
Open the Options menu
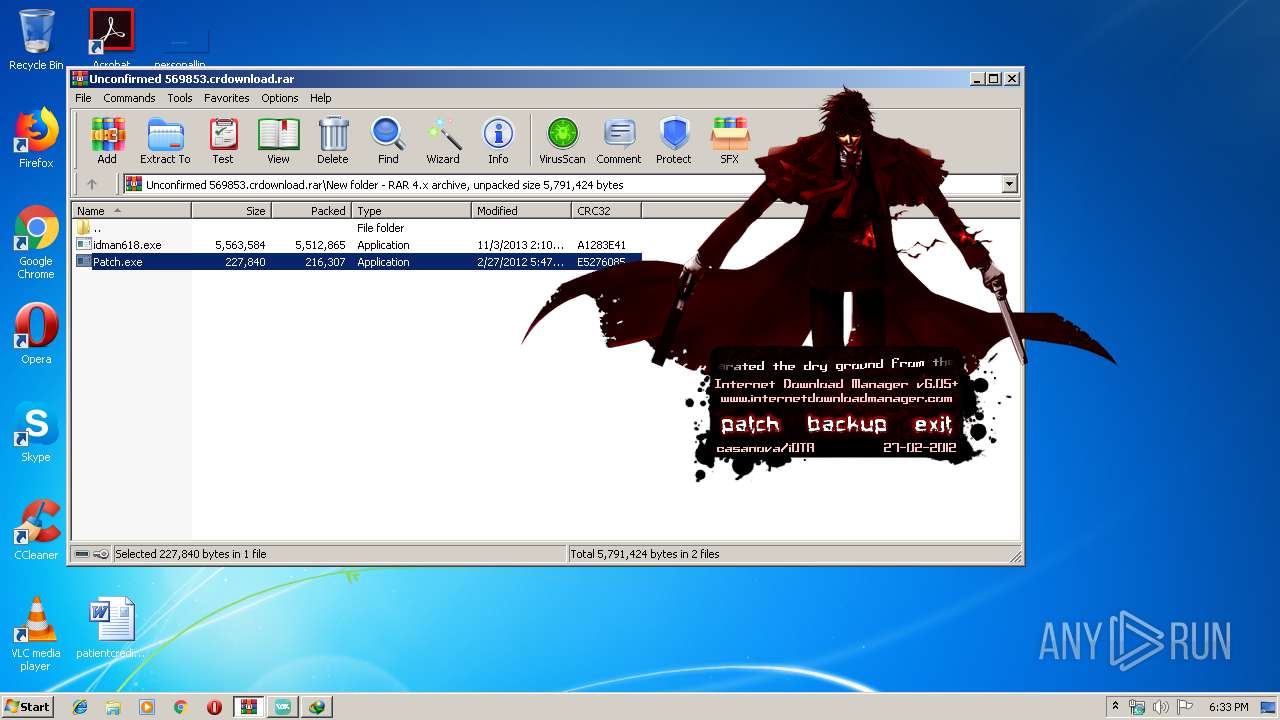click(x=280, y=98)
